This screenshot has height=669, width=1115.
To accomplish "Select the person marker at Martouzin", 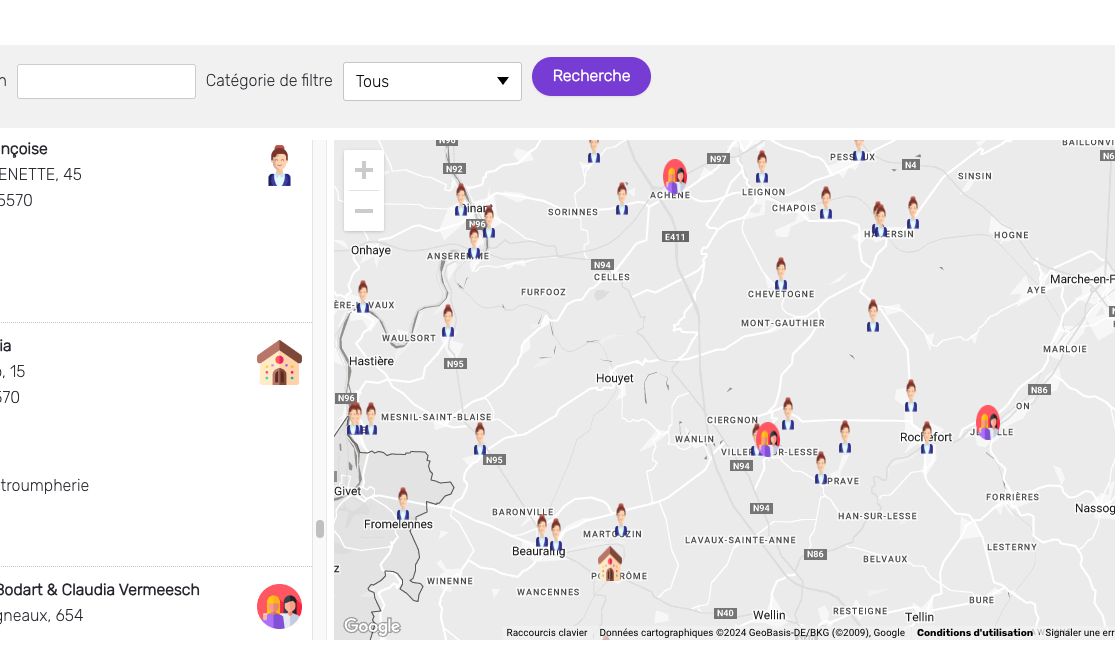I will (x=621, y=519).
